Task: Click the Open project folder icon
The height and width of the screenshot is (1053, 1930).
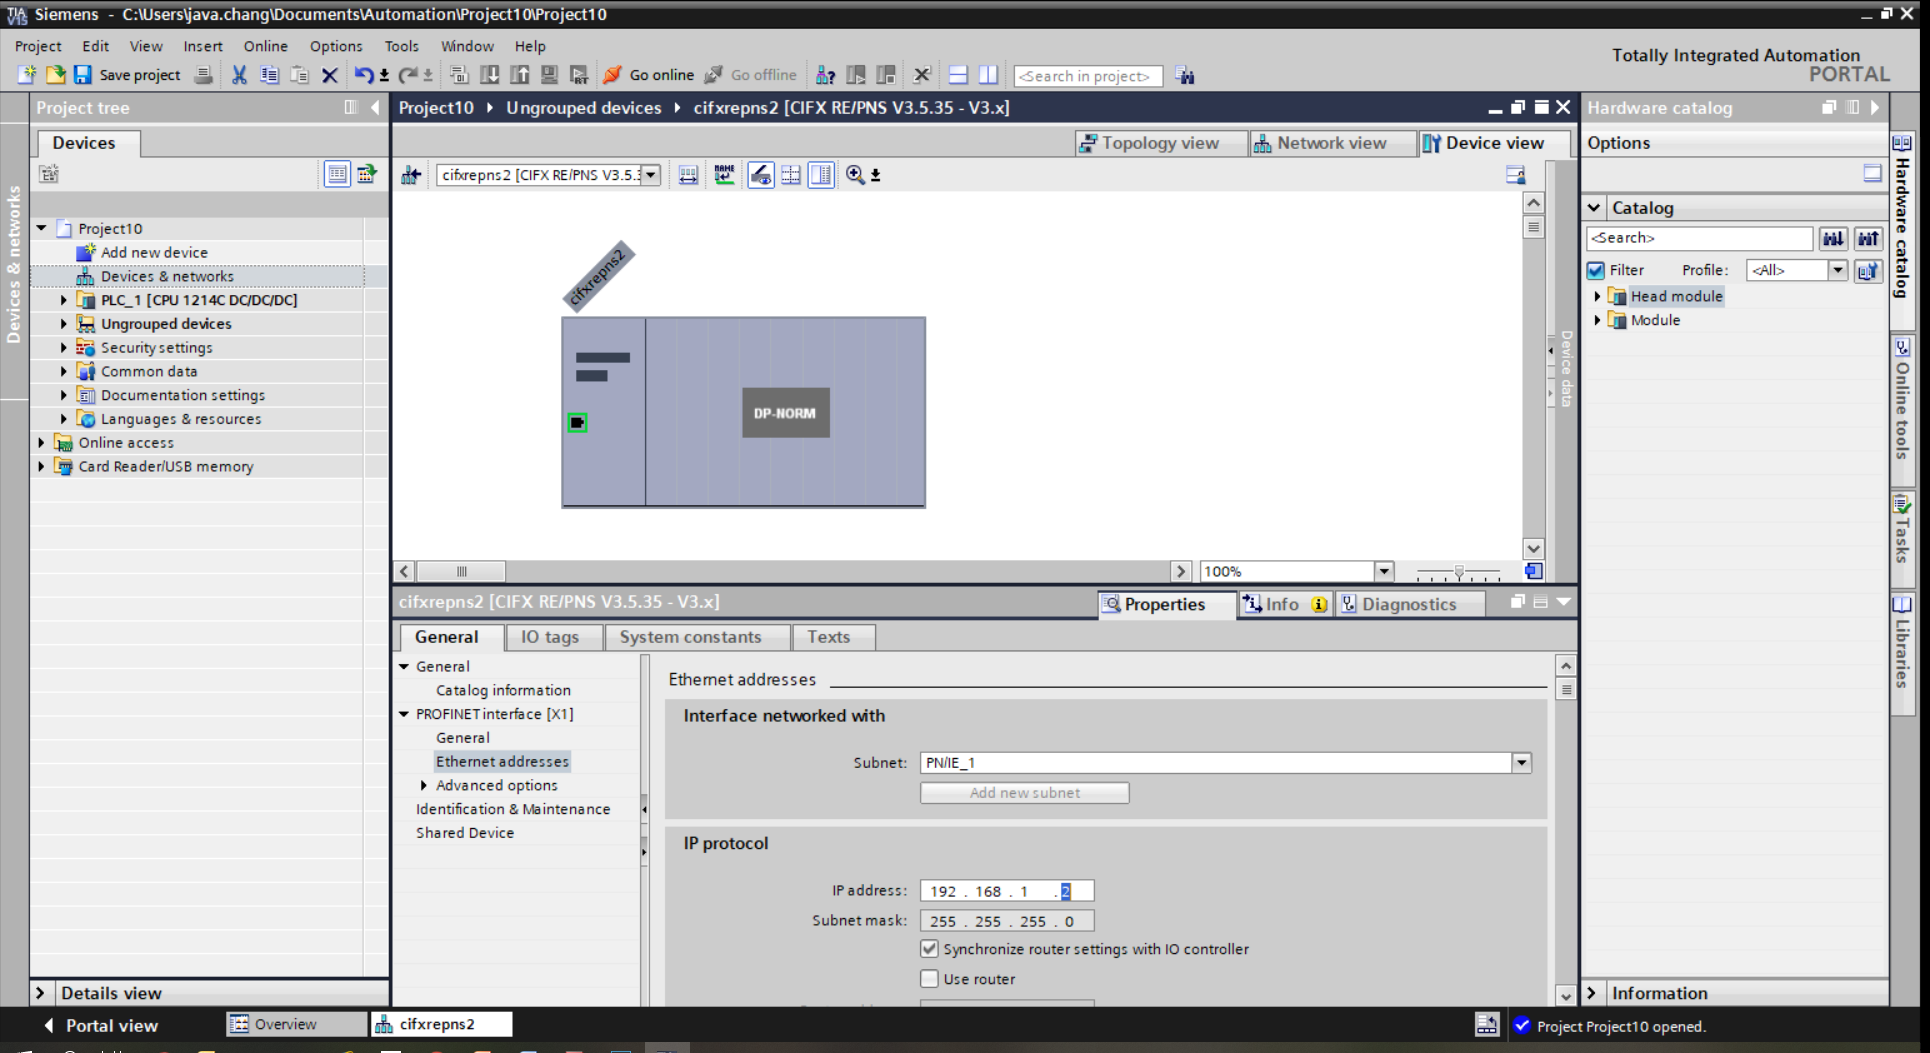Action: pyautogui.click(x=55, y=75)
